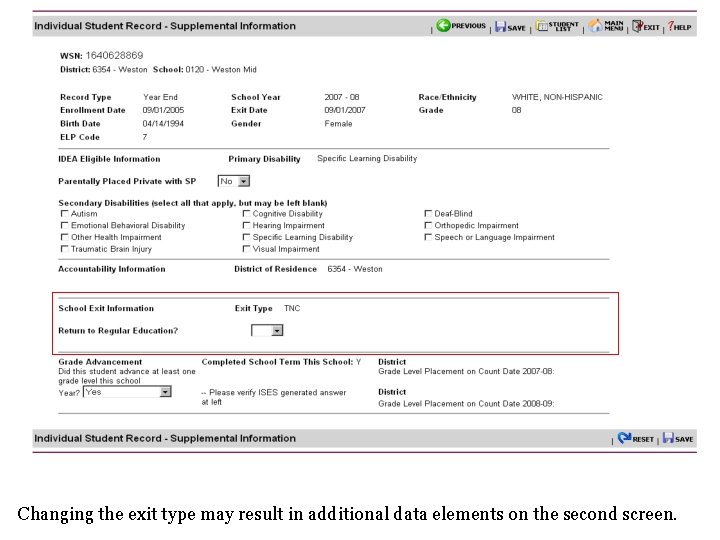Click School value 0120 - Weston Mid
Screen dimensions: 720x540
point(221,69)
